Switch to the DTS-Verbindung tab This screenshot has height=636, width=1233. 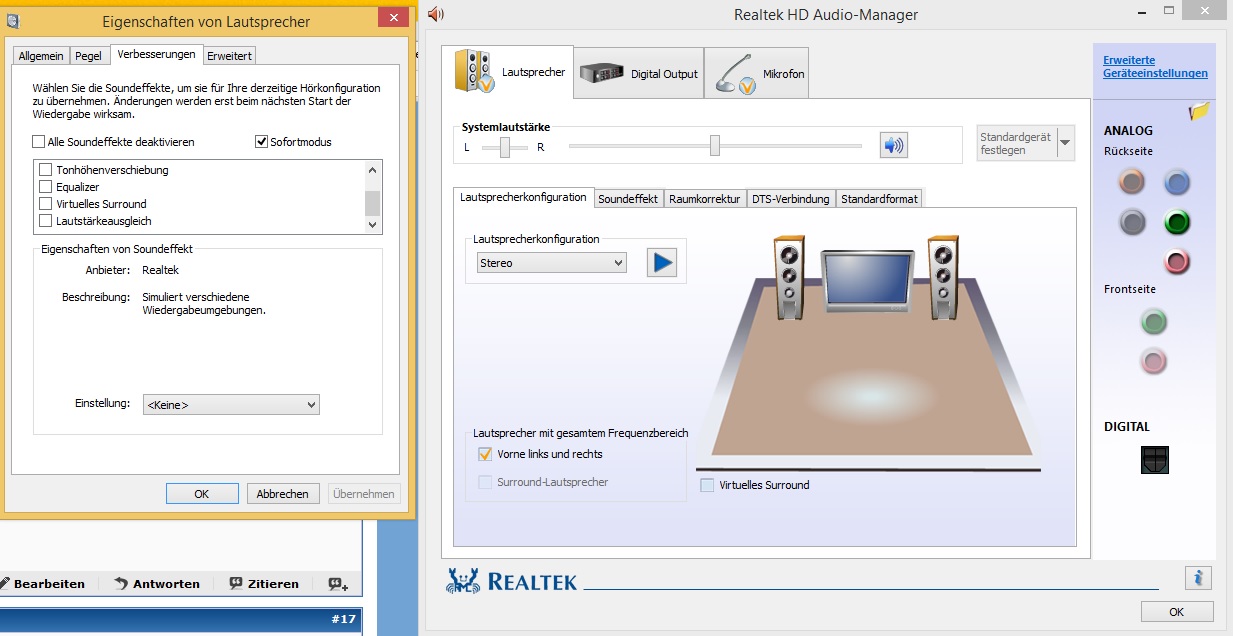(x=791, y=199)
